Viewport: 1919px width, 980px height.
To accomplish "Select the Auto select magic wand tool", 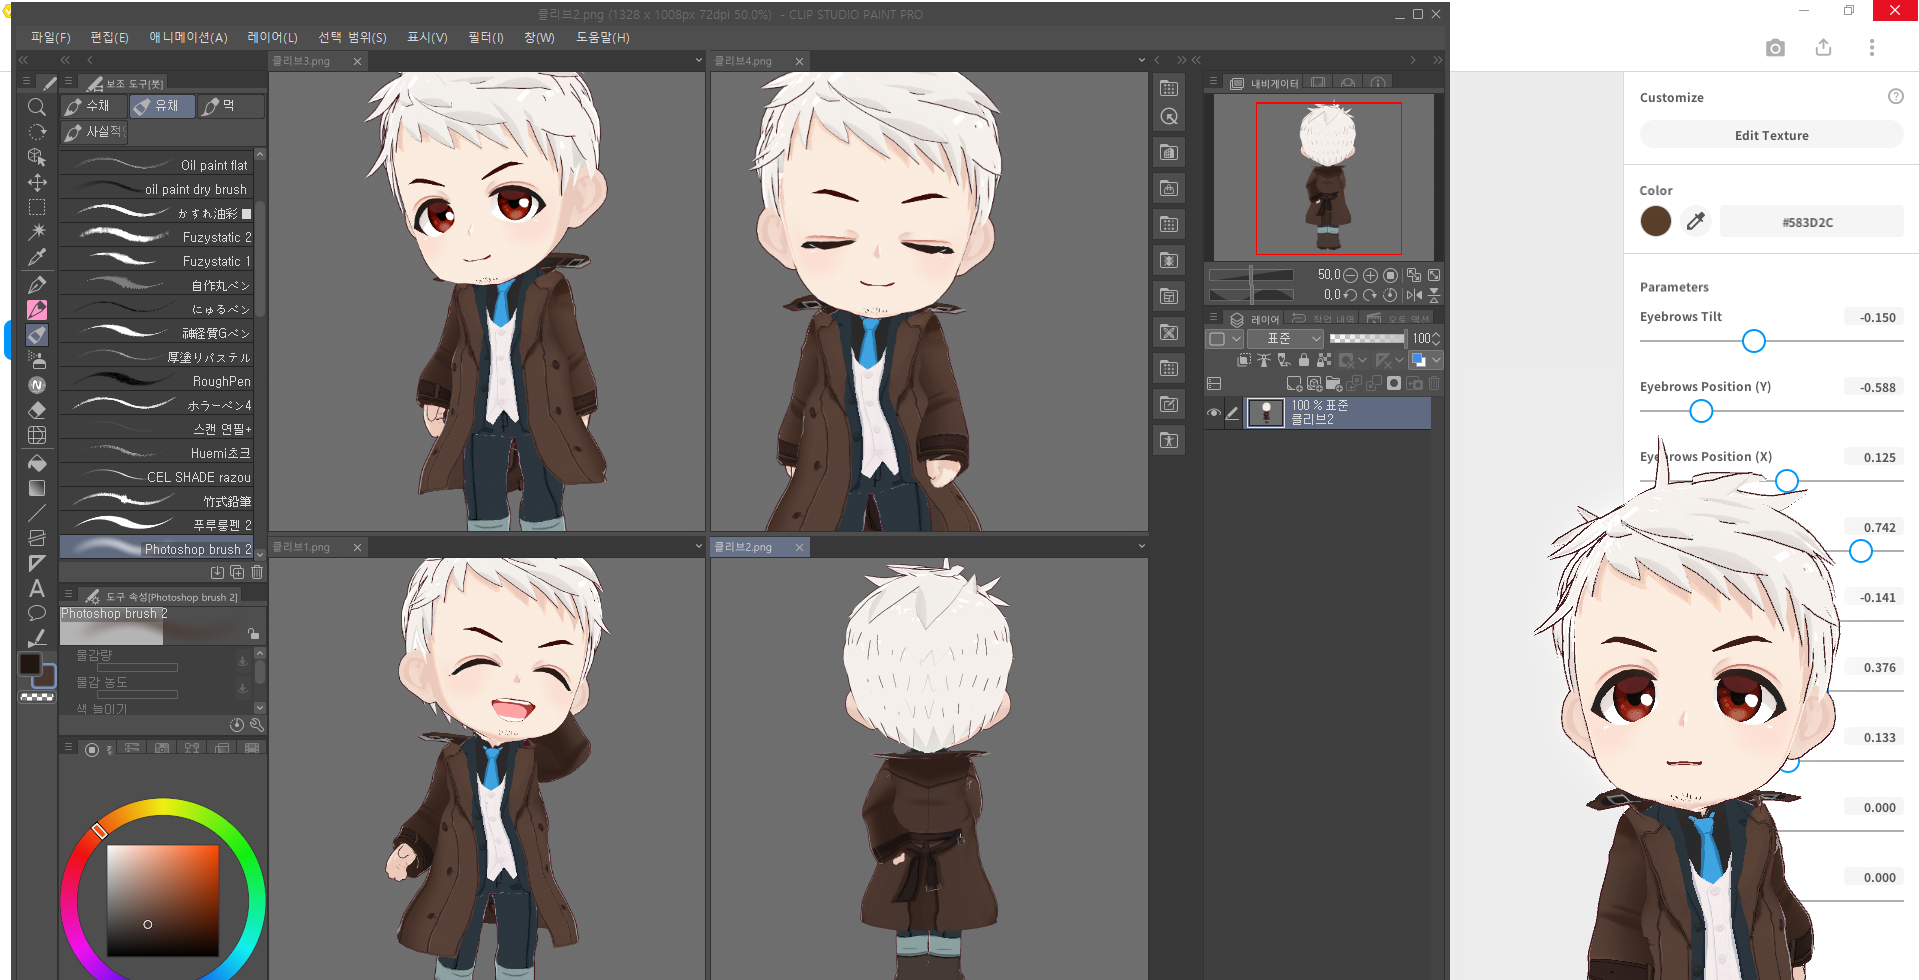I will coord(37,232).
